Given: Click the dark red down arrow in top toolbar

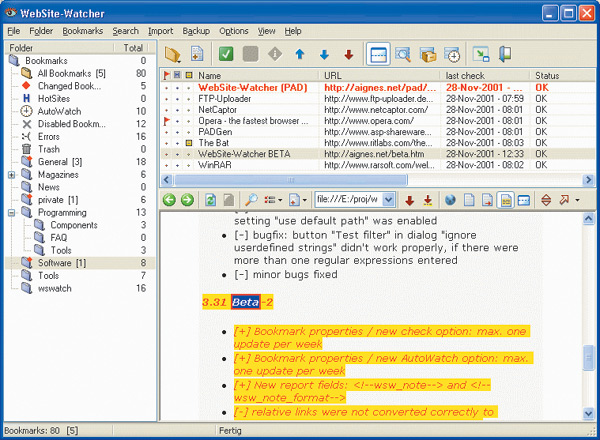Looking at the screenshot, I should click(349, 54).
